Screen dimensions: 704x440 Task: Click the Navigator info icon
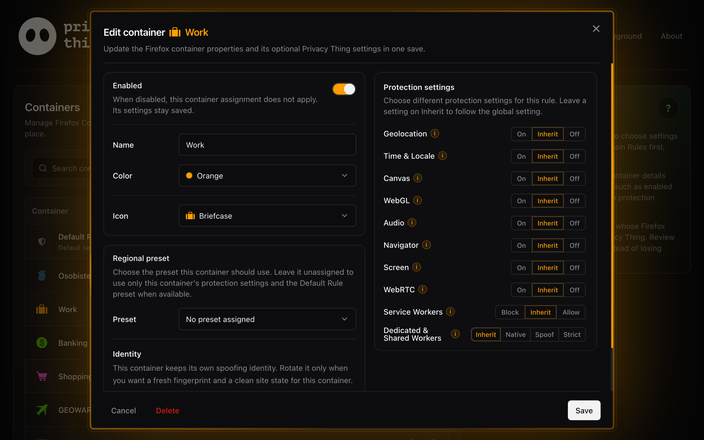point(427,245)
